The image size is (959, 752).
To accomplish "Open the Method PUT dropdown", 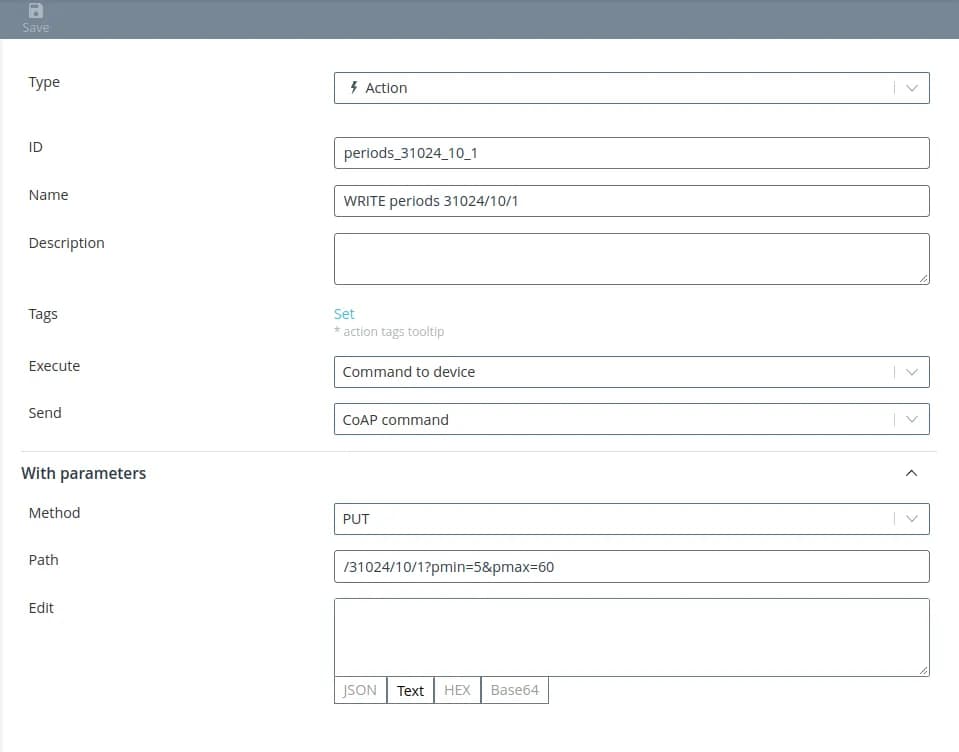I will (631, 519).
